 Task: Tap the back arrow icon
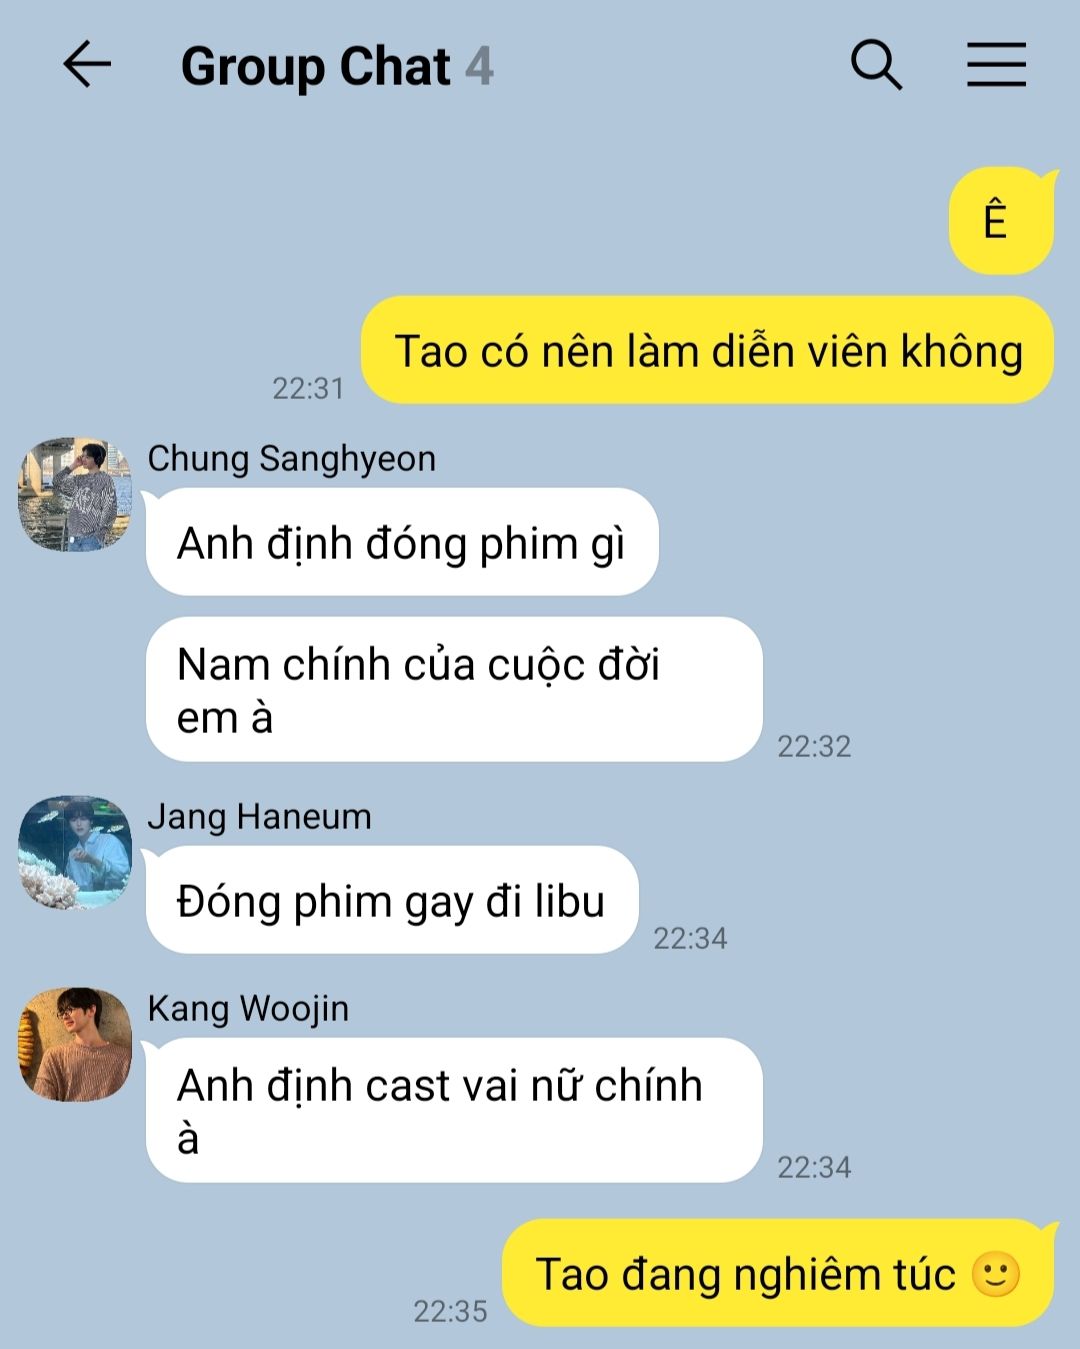click(87, 65)
